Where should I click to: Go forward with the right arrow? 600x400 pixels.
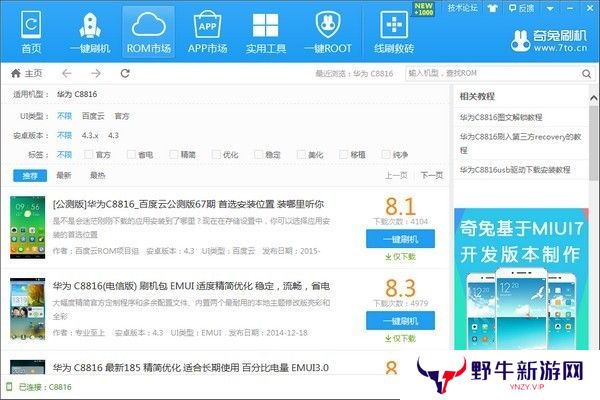coord(96,73)
